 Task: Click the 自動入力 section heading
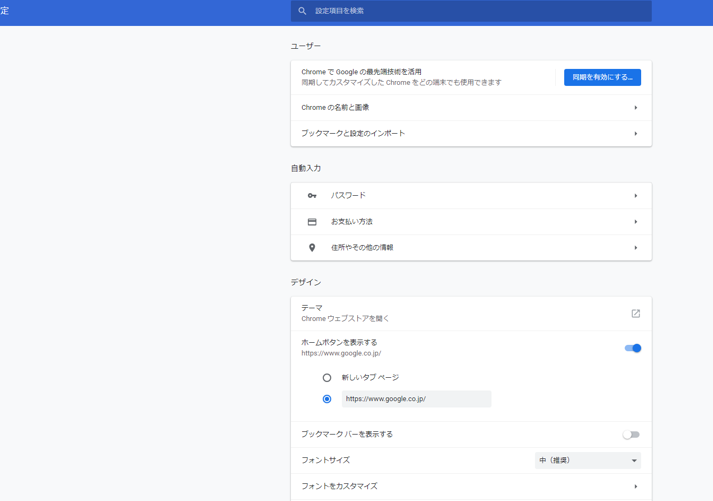tap(306, 169)
